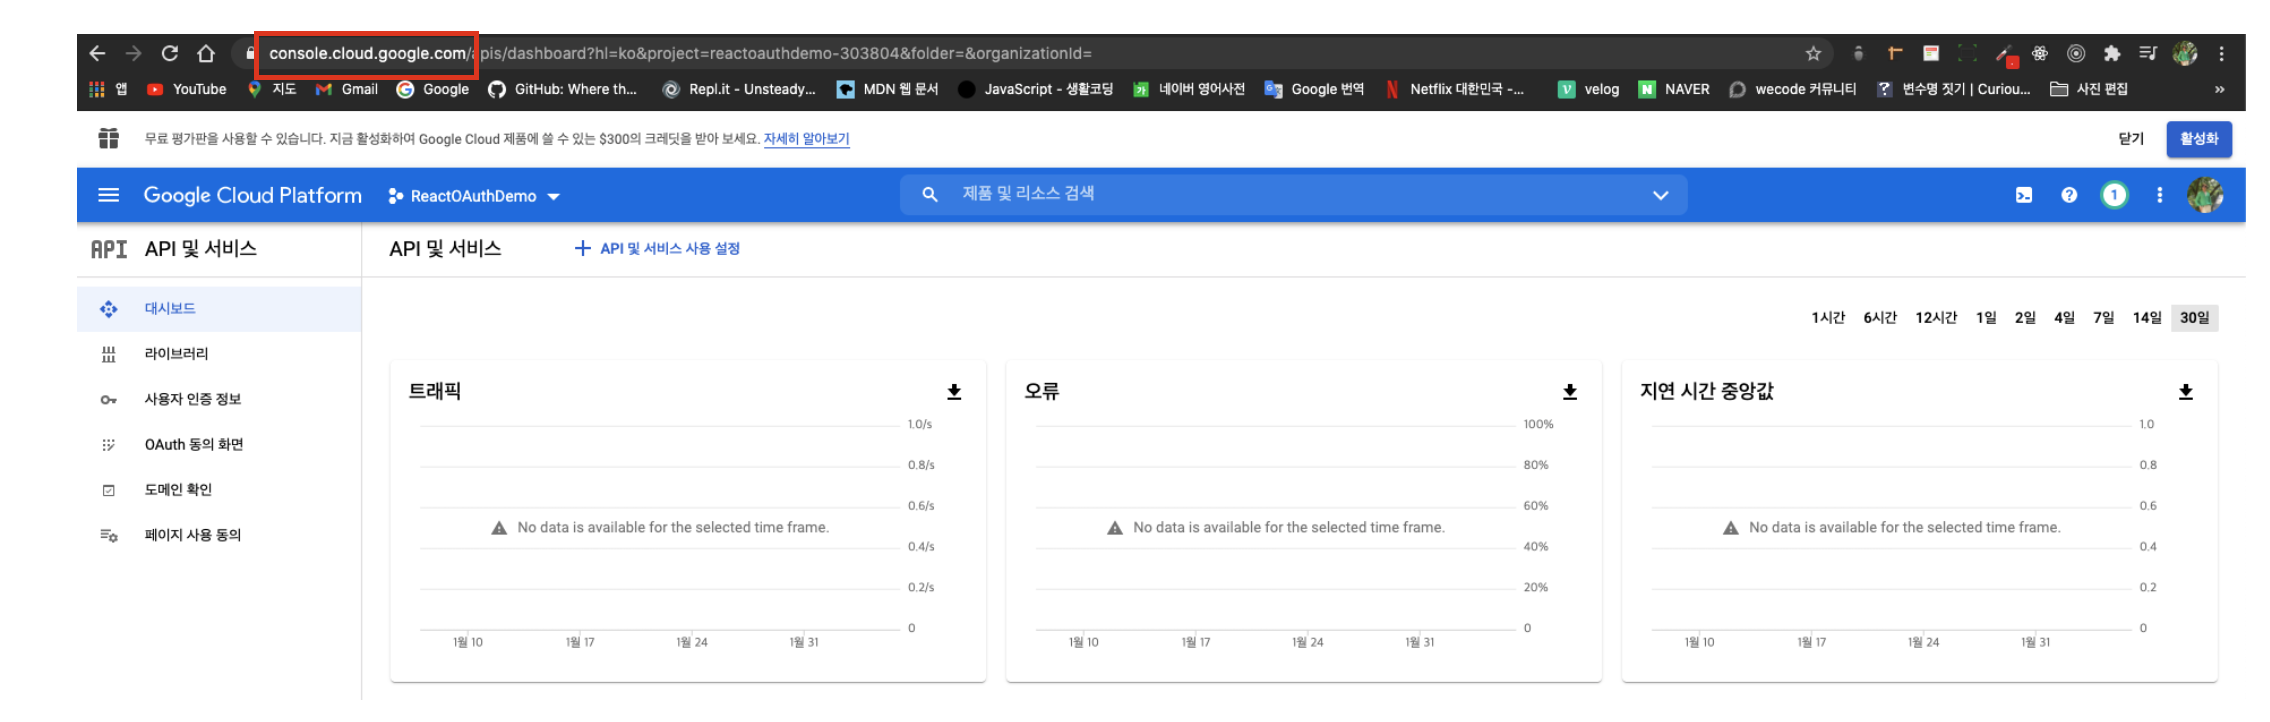This screenshot has width=2270, height=722.
Task: Reload the page with the refresh icon
Action: pyautogui.click(x=170, y=53)
